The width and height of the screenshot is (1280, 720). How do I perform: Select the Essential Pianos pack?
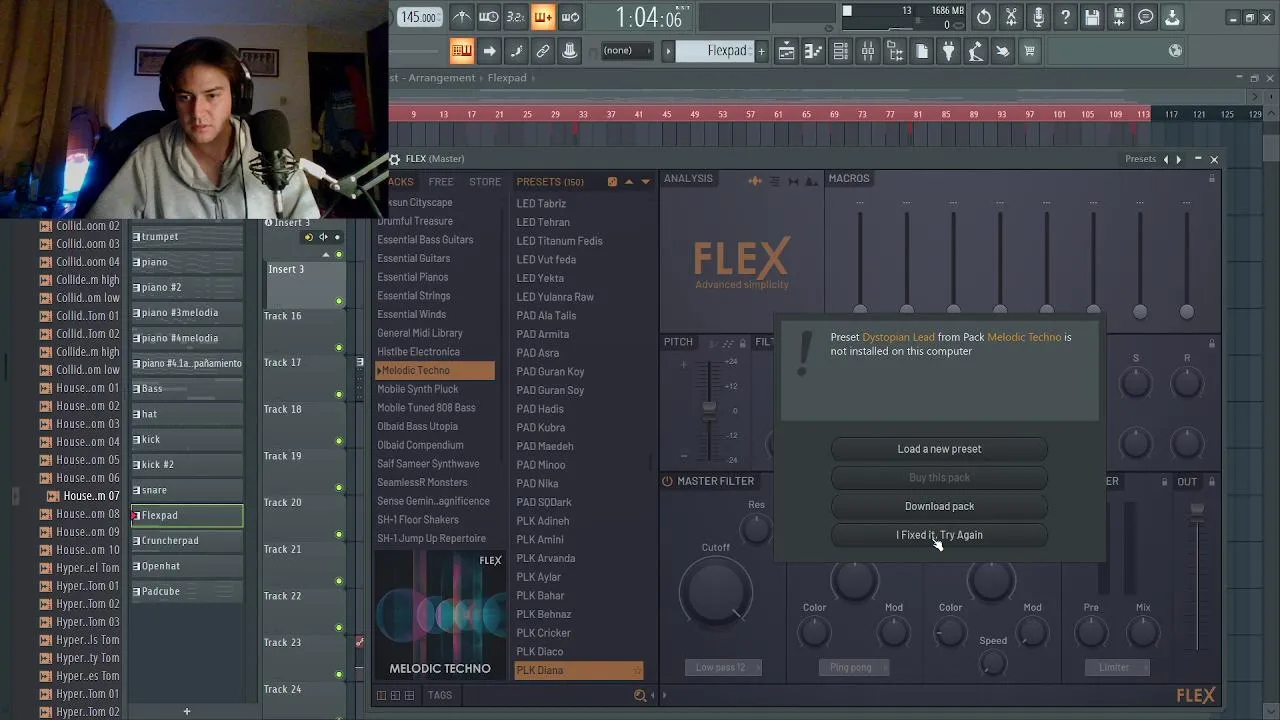412,277
